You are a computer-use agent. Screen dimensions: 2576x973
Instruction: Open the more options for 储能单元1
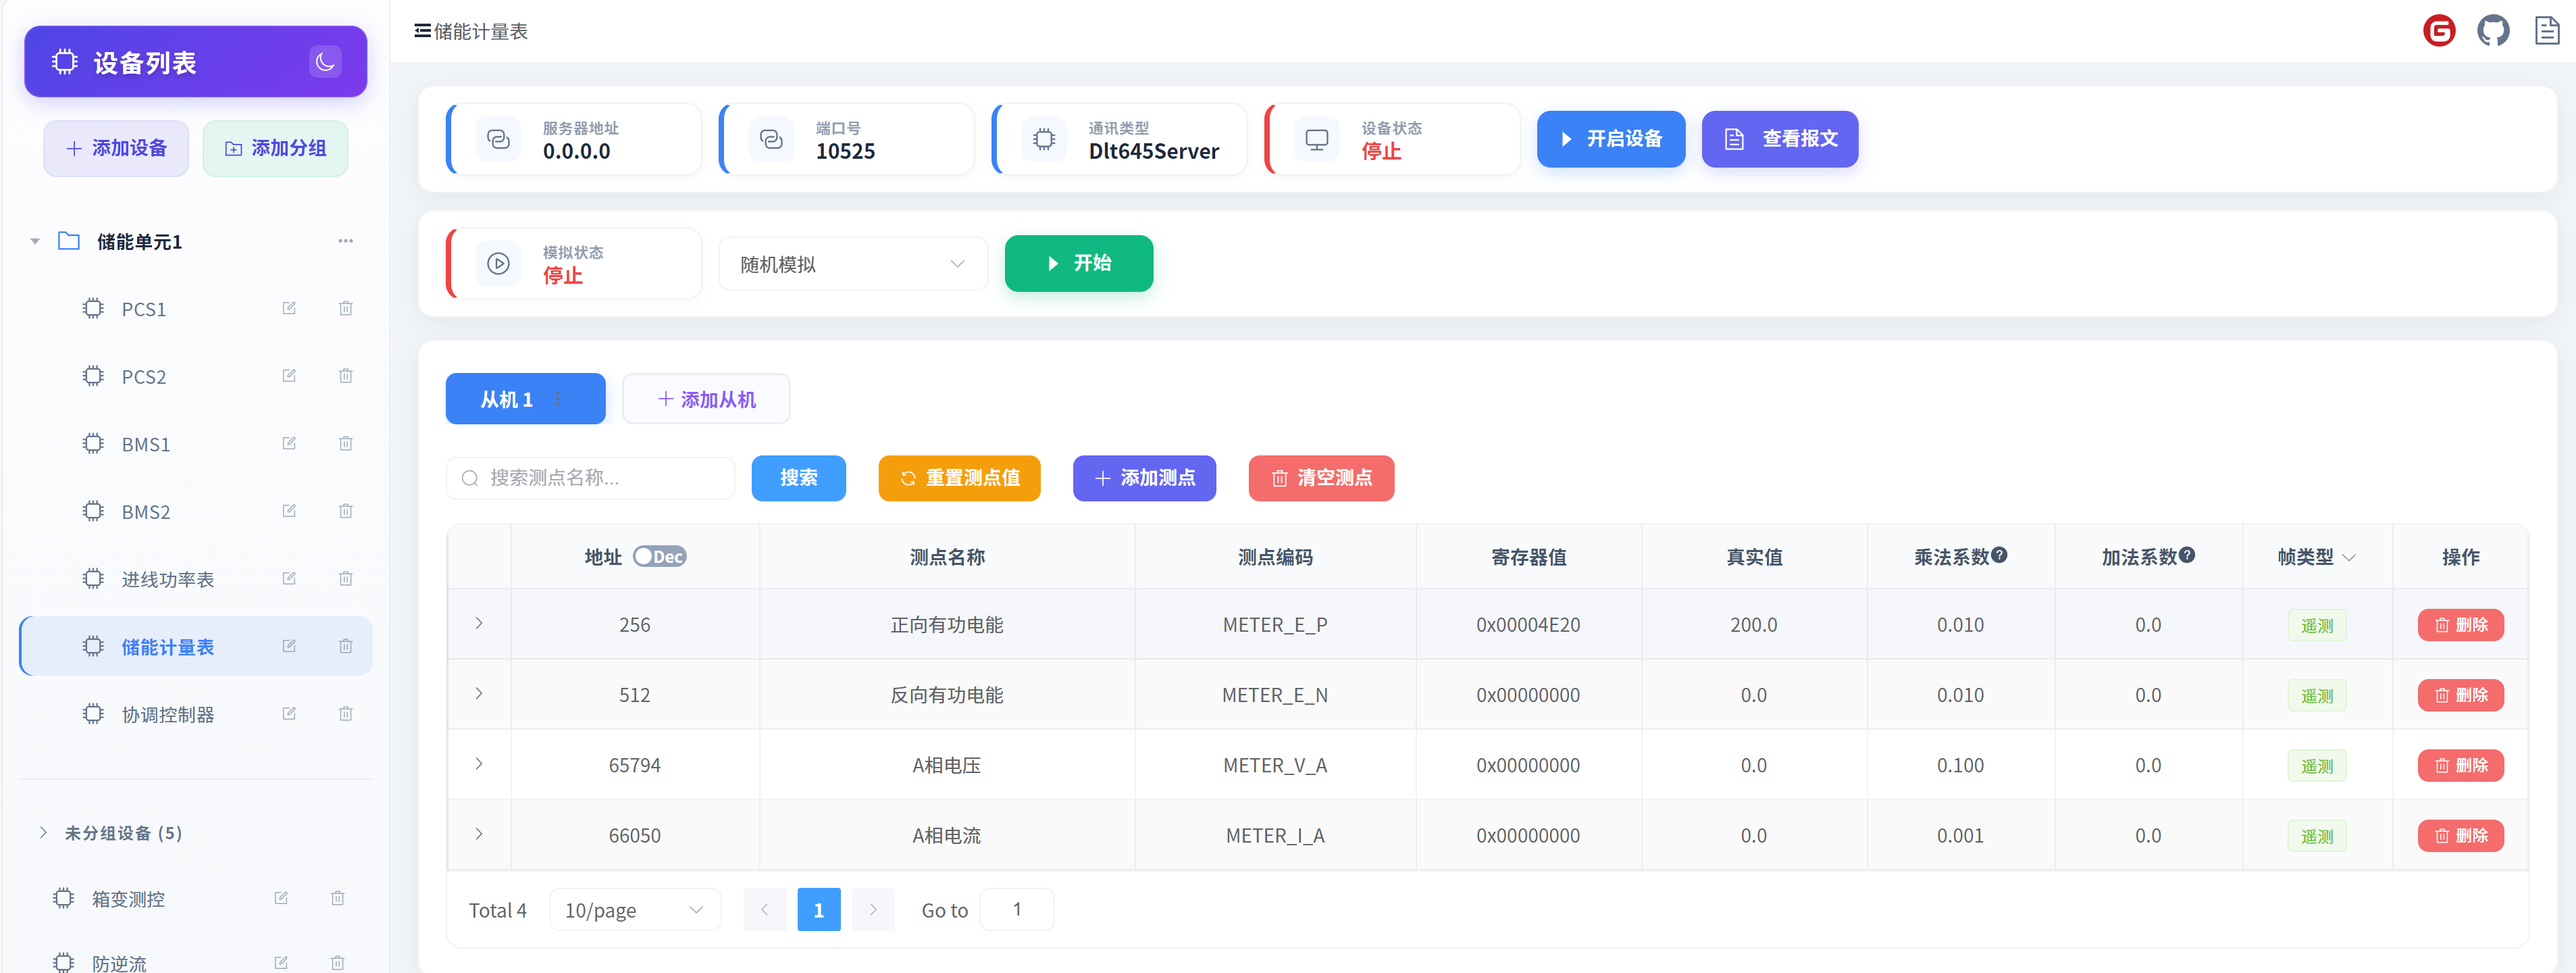[x=345, y=241]
